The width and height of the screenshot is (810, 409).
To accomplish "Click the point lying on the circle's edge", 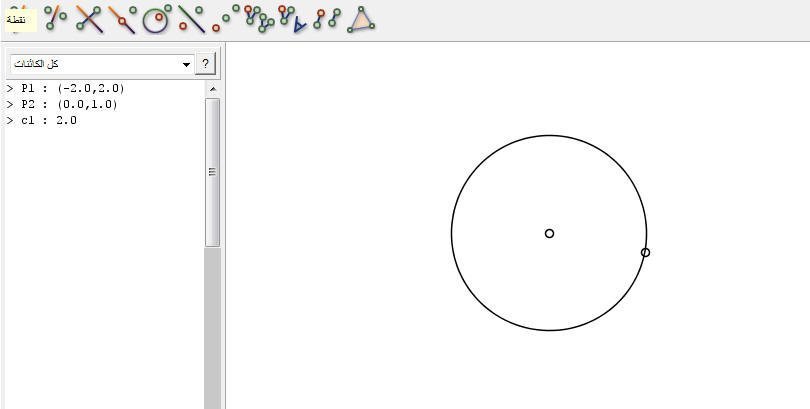I will tap(645, 252).
